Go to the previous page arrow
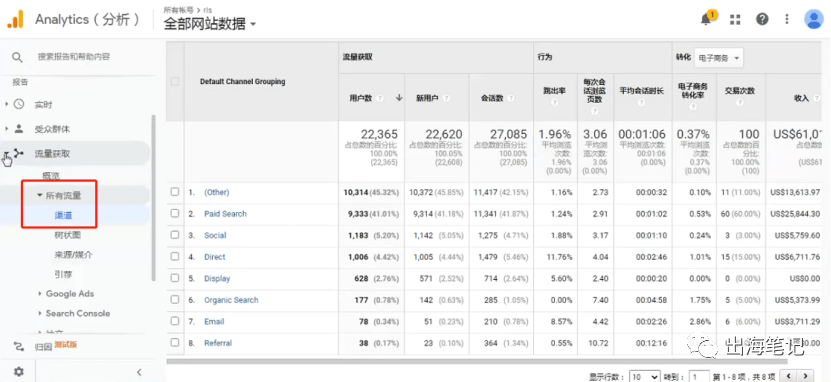The image size is (831, 382). pos(789,376)
